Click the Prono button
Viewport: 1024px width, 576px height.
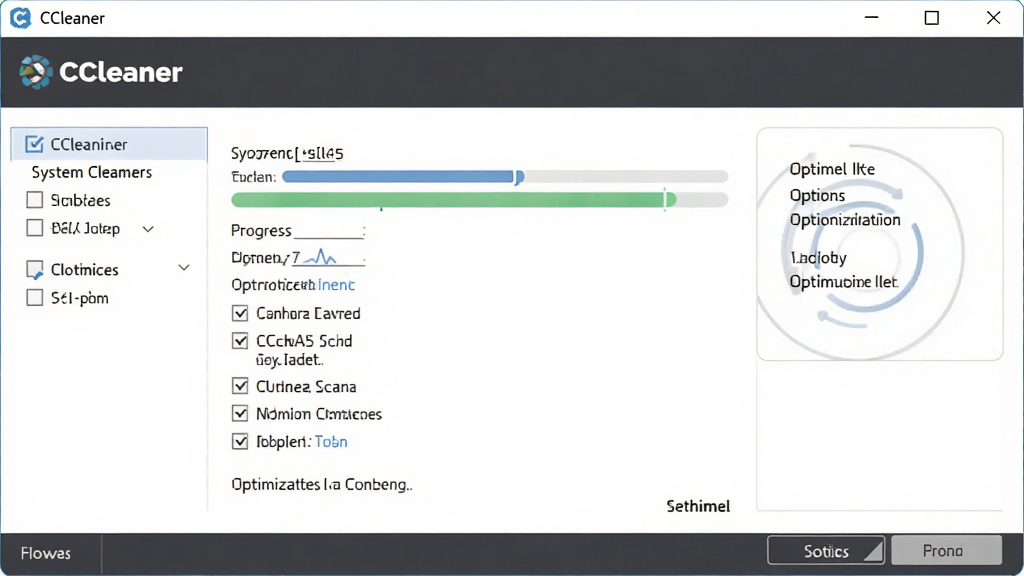click(946, 551)
